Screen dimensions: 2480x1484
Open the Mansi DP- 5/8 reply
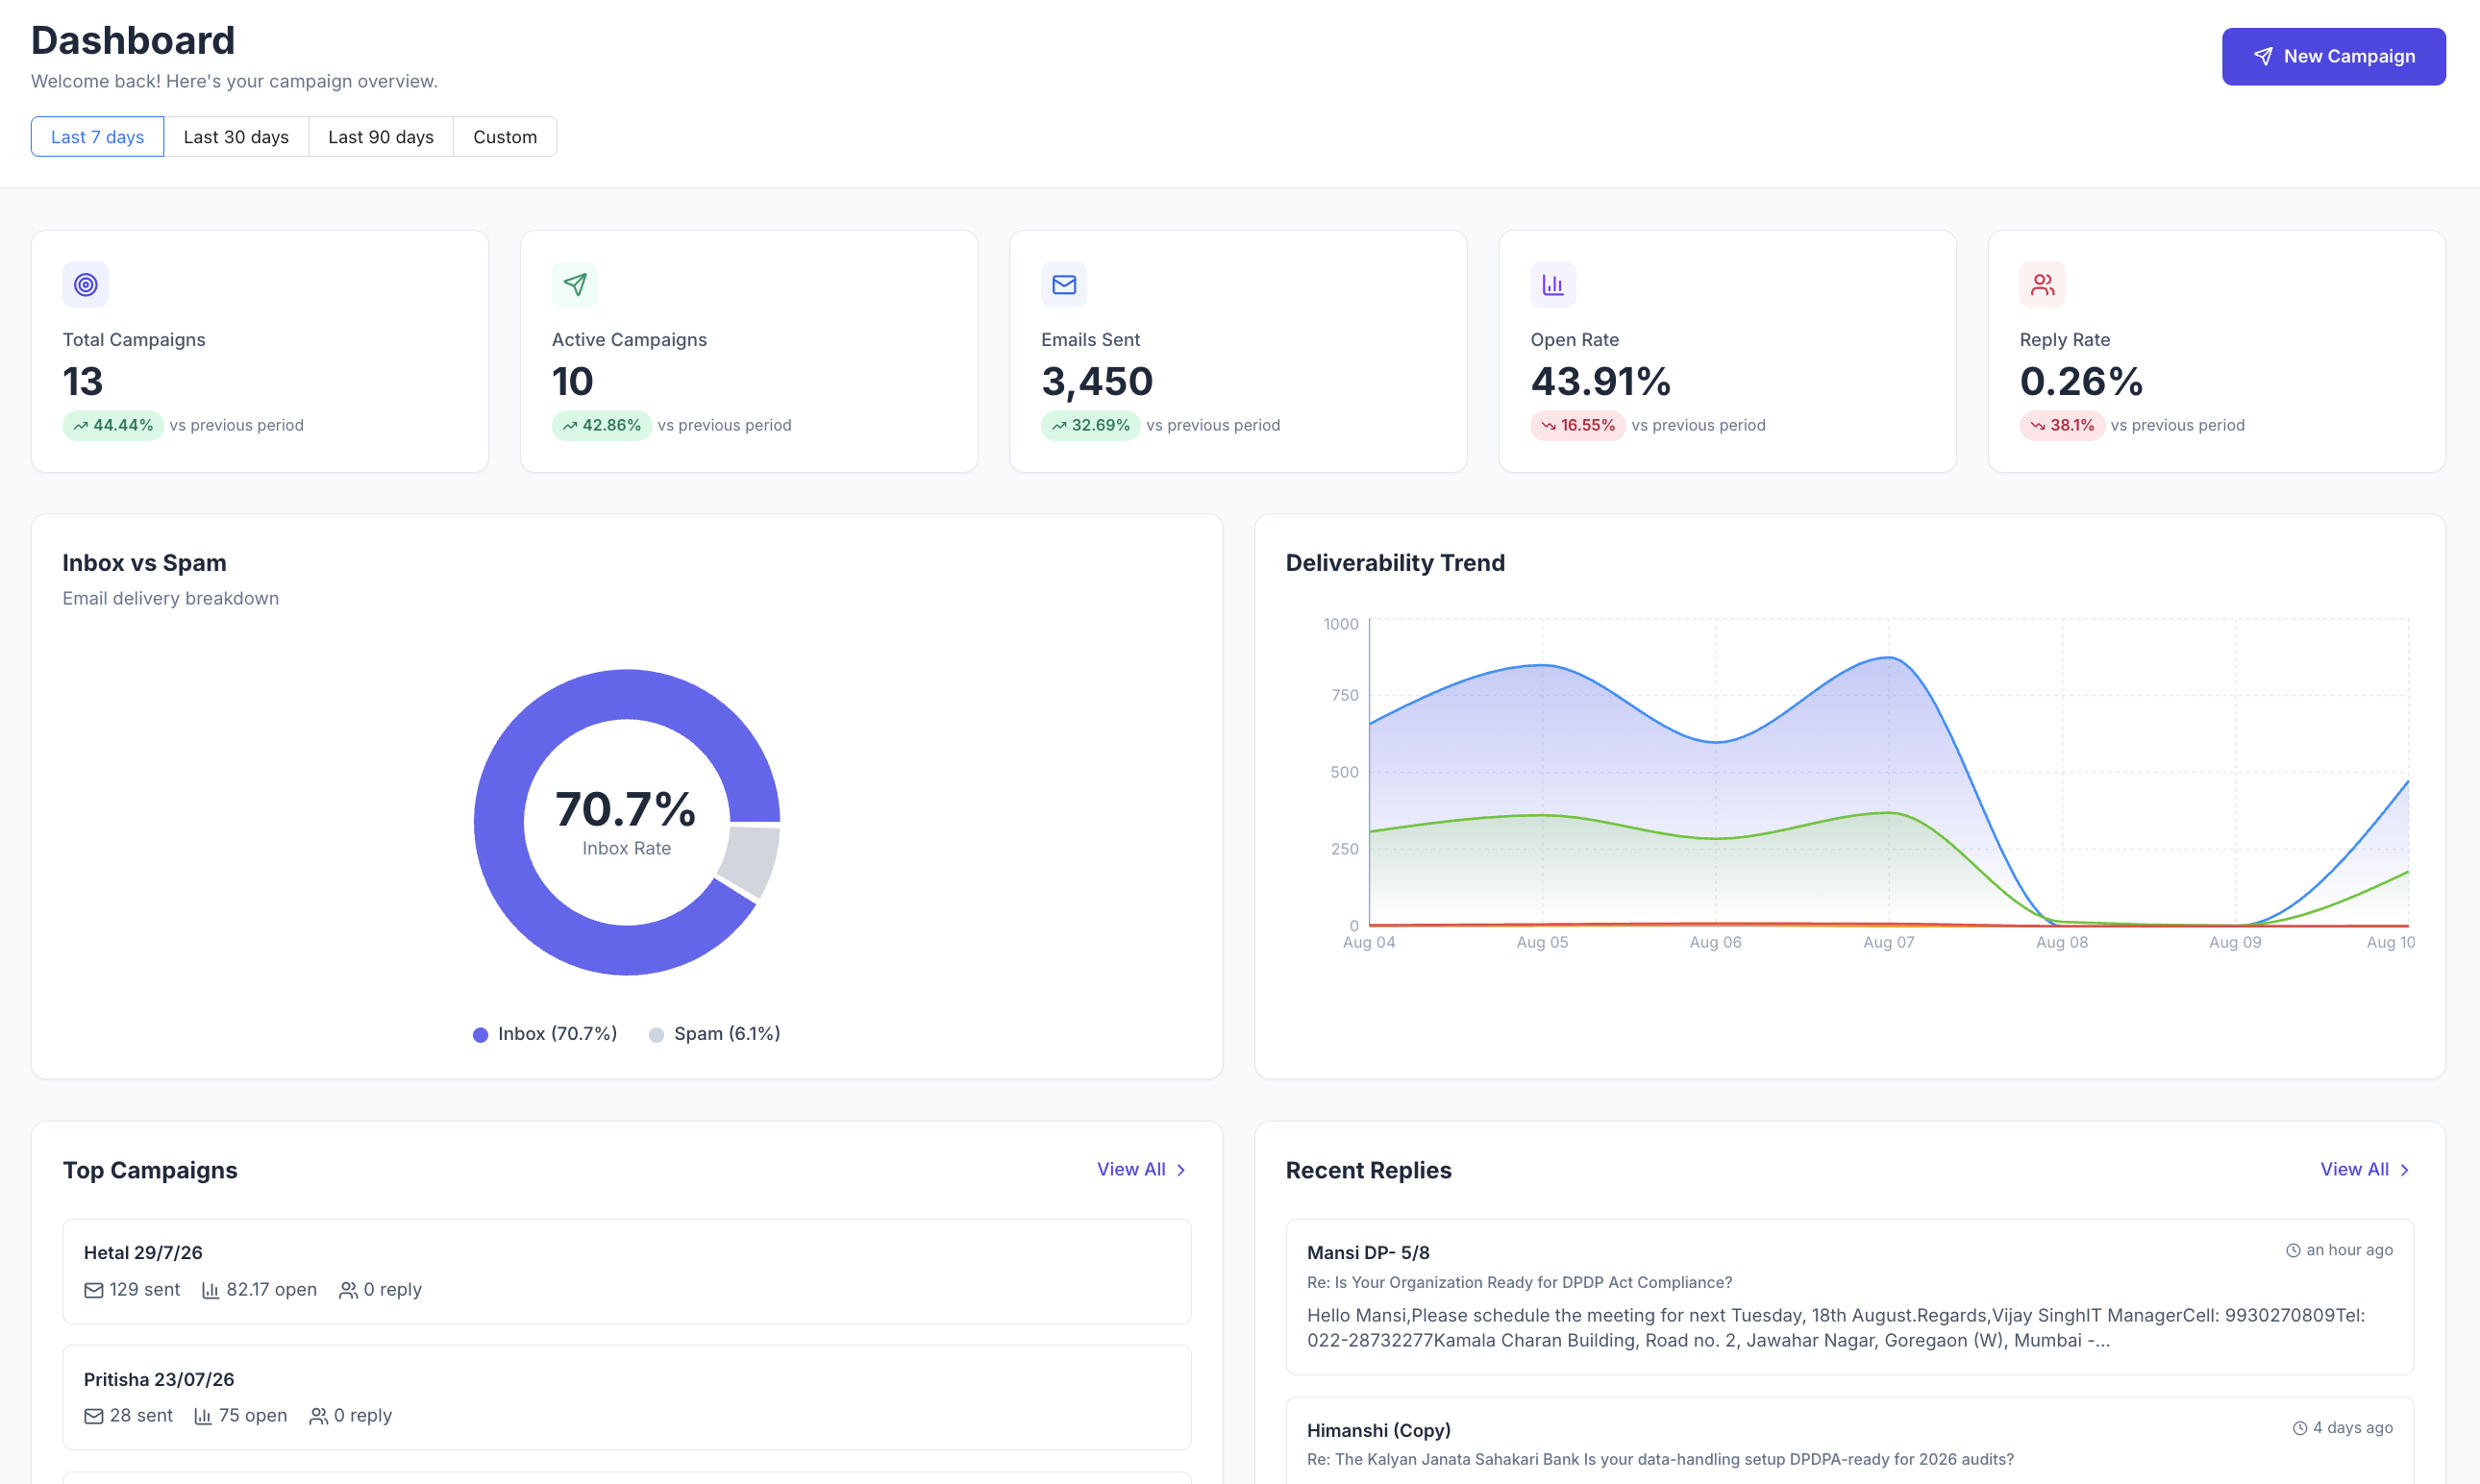pos(1850,1296)
